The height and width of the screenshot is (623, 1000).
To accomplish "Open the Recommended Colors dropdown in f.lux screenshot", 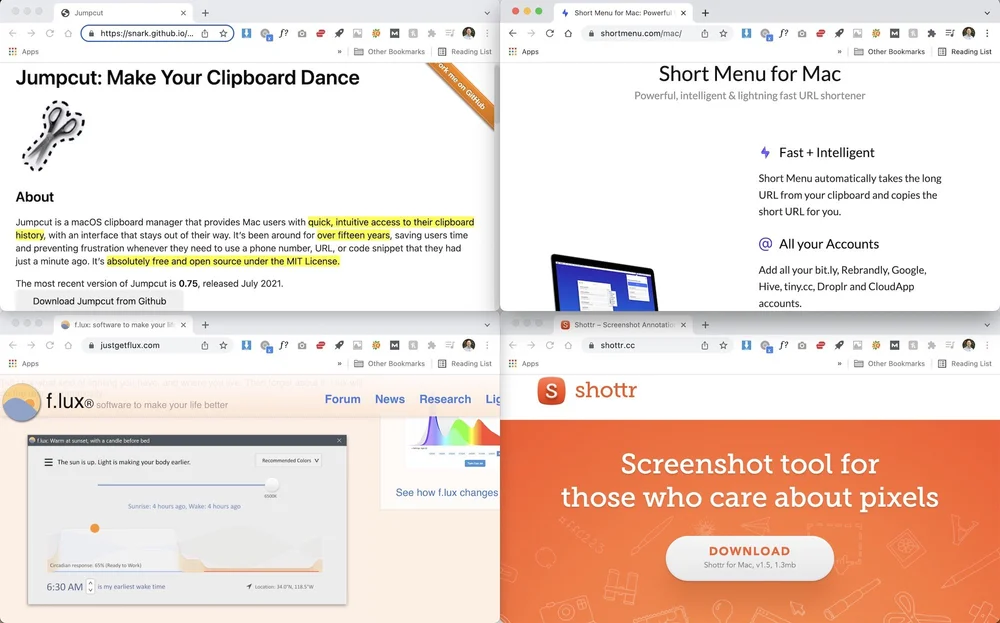I will pyautogui.click(x=288, y=460).
